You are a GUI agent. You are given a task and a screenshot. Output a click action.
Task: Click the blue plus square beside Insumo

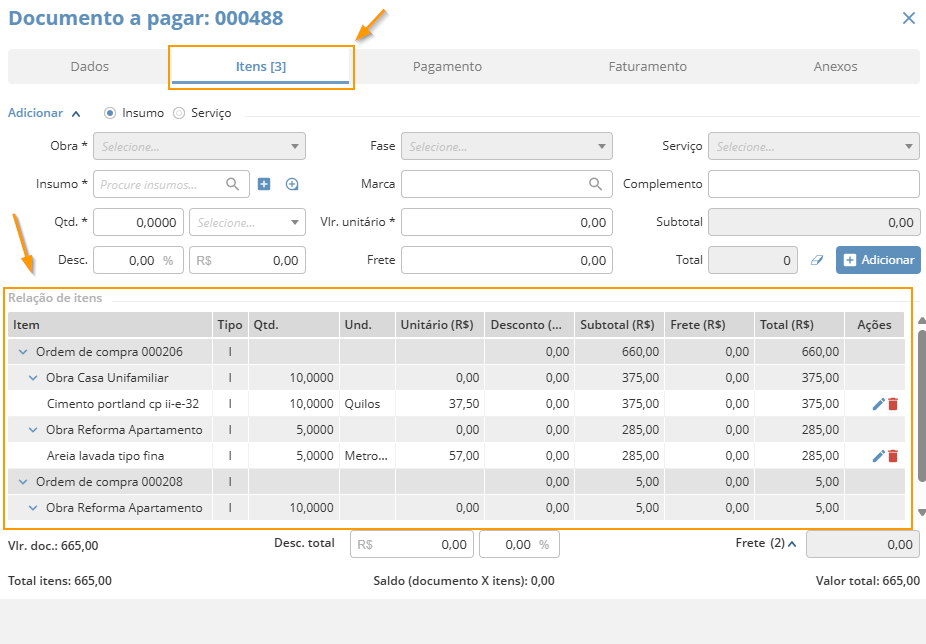pos(264,184)
